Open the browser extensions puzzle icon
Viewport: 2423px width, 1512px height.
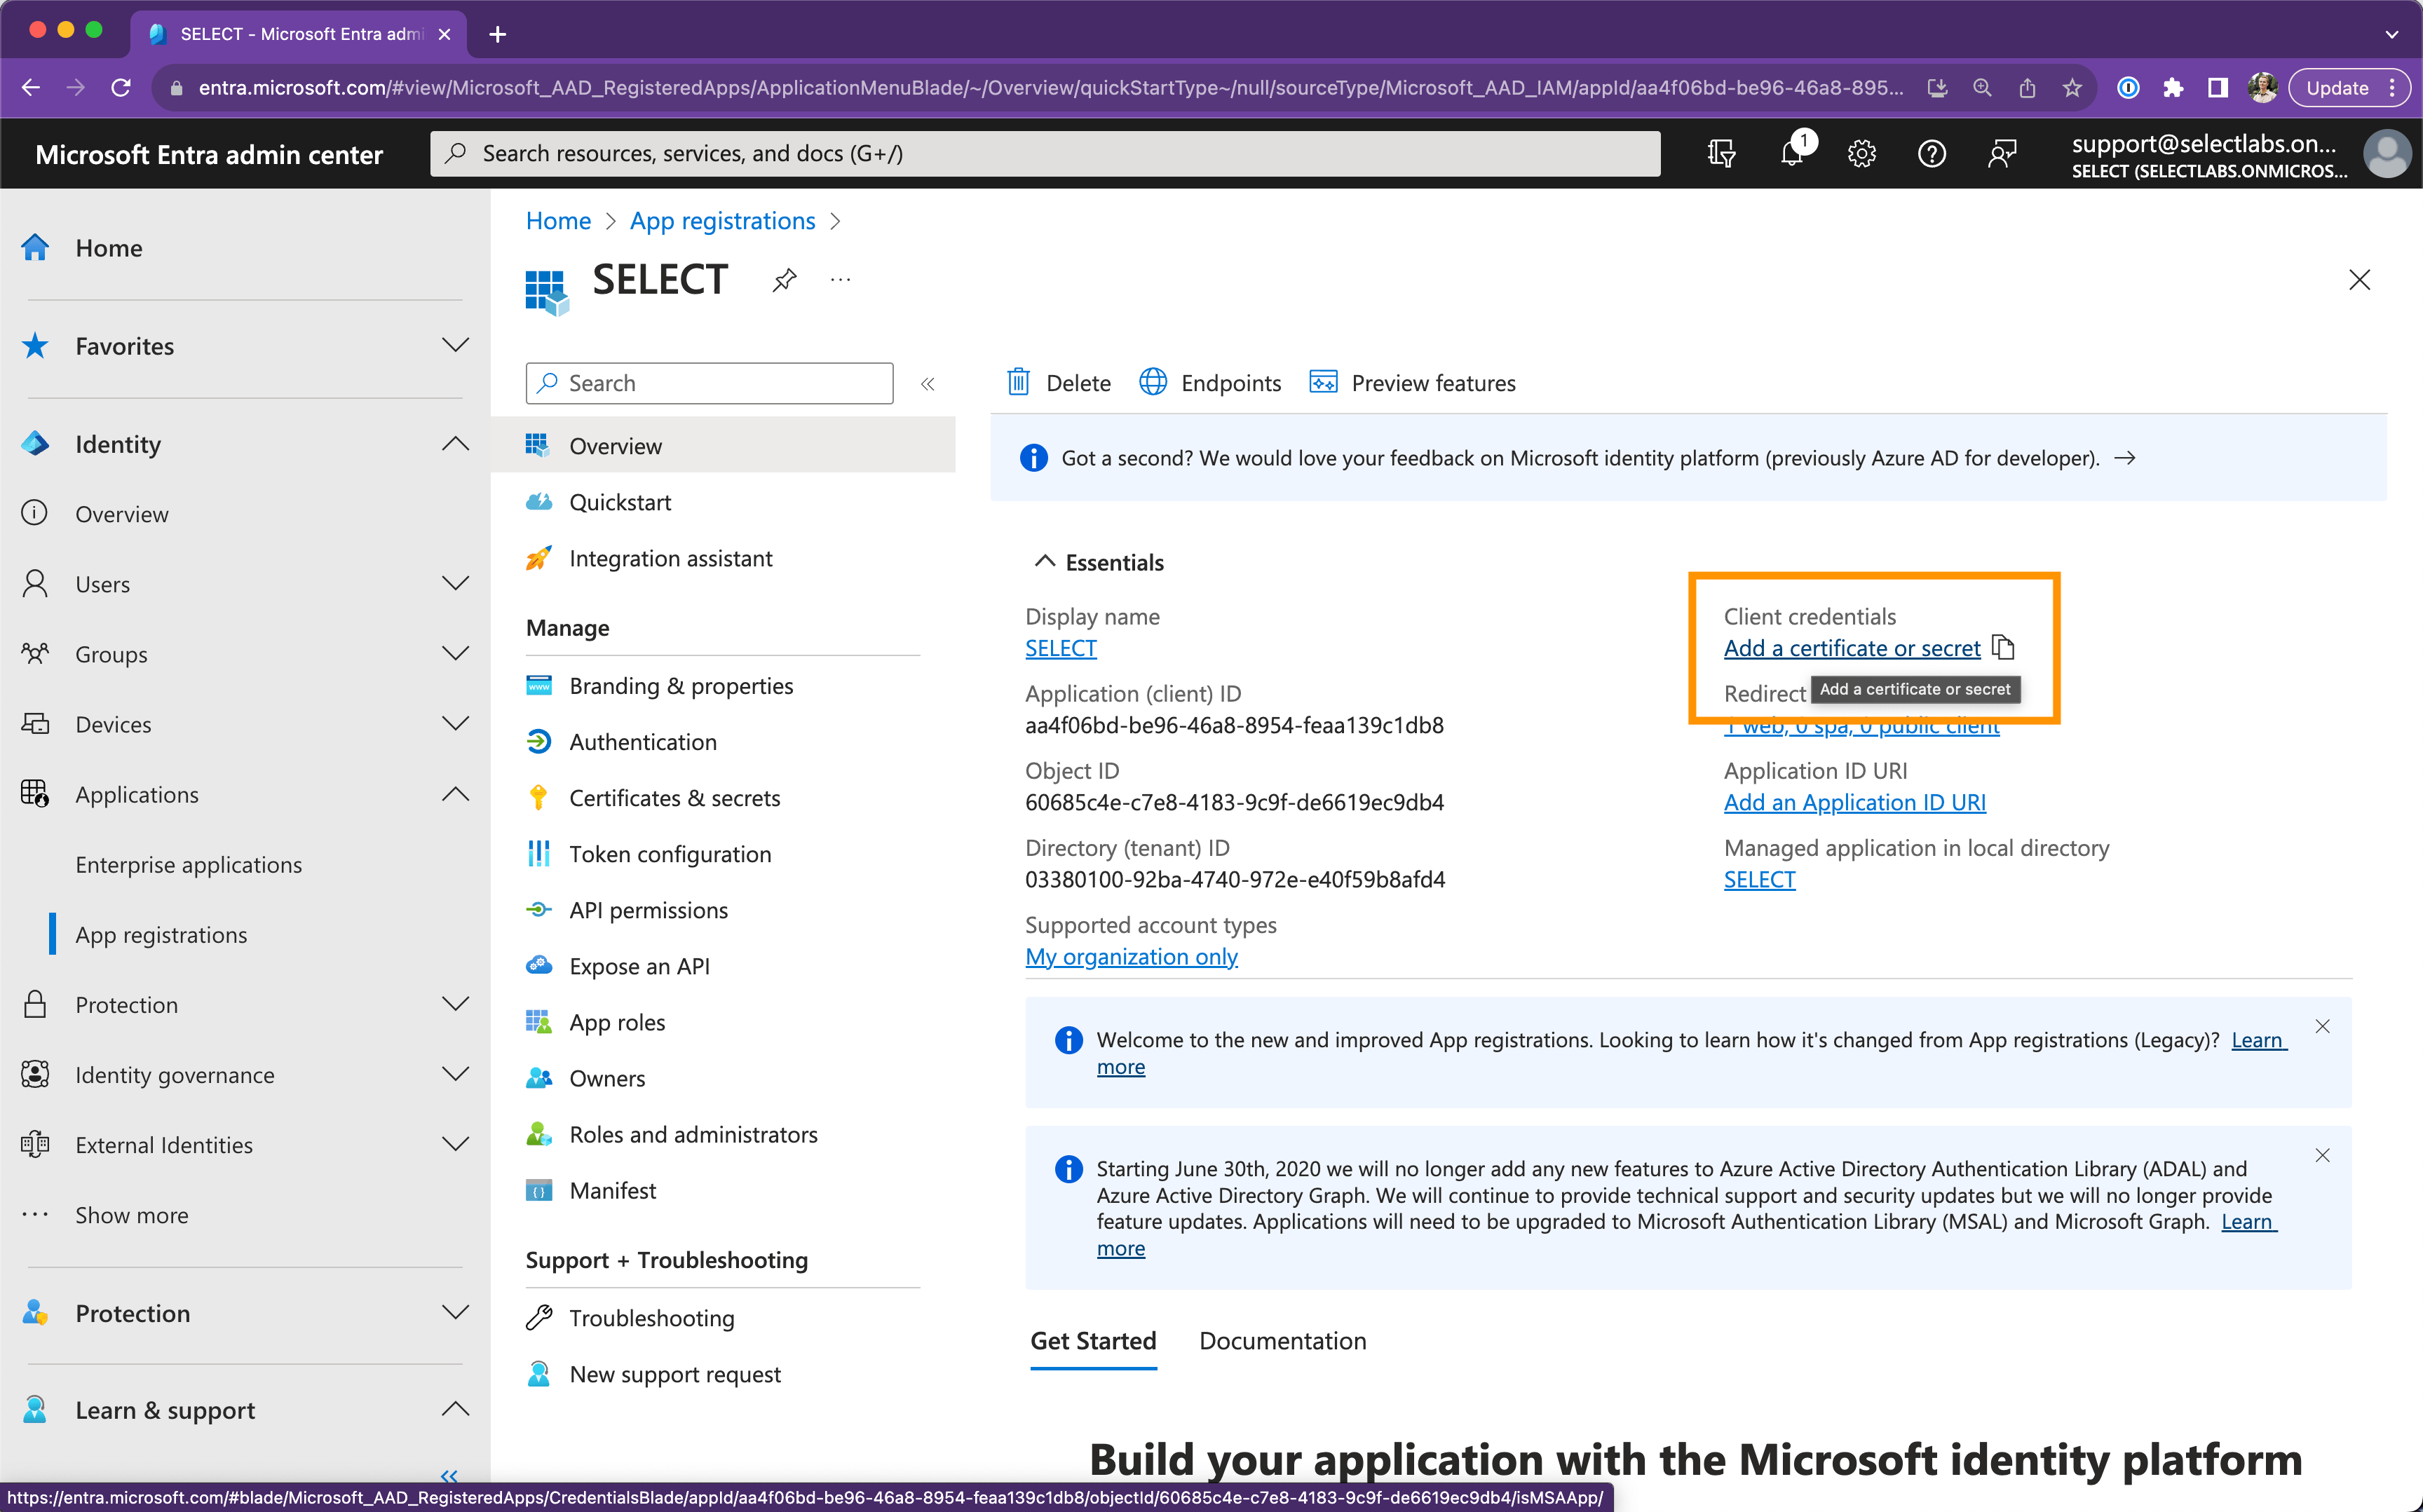[2173, 88]
